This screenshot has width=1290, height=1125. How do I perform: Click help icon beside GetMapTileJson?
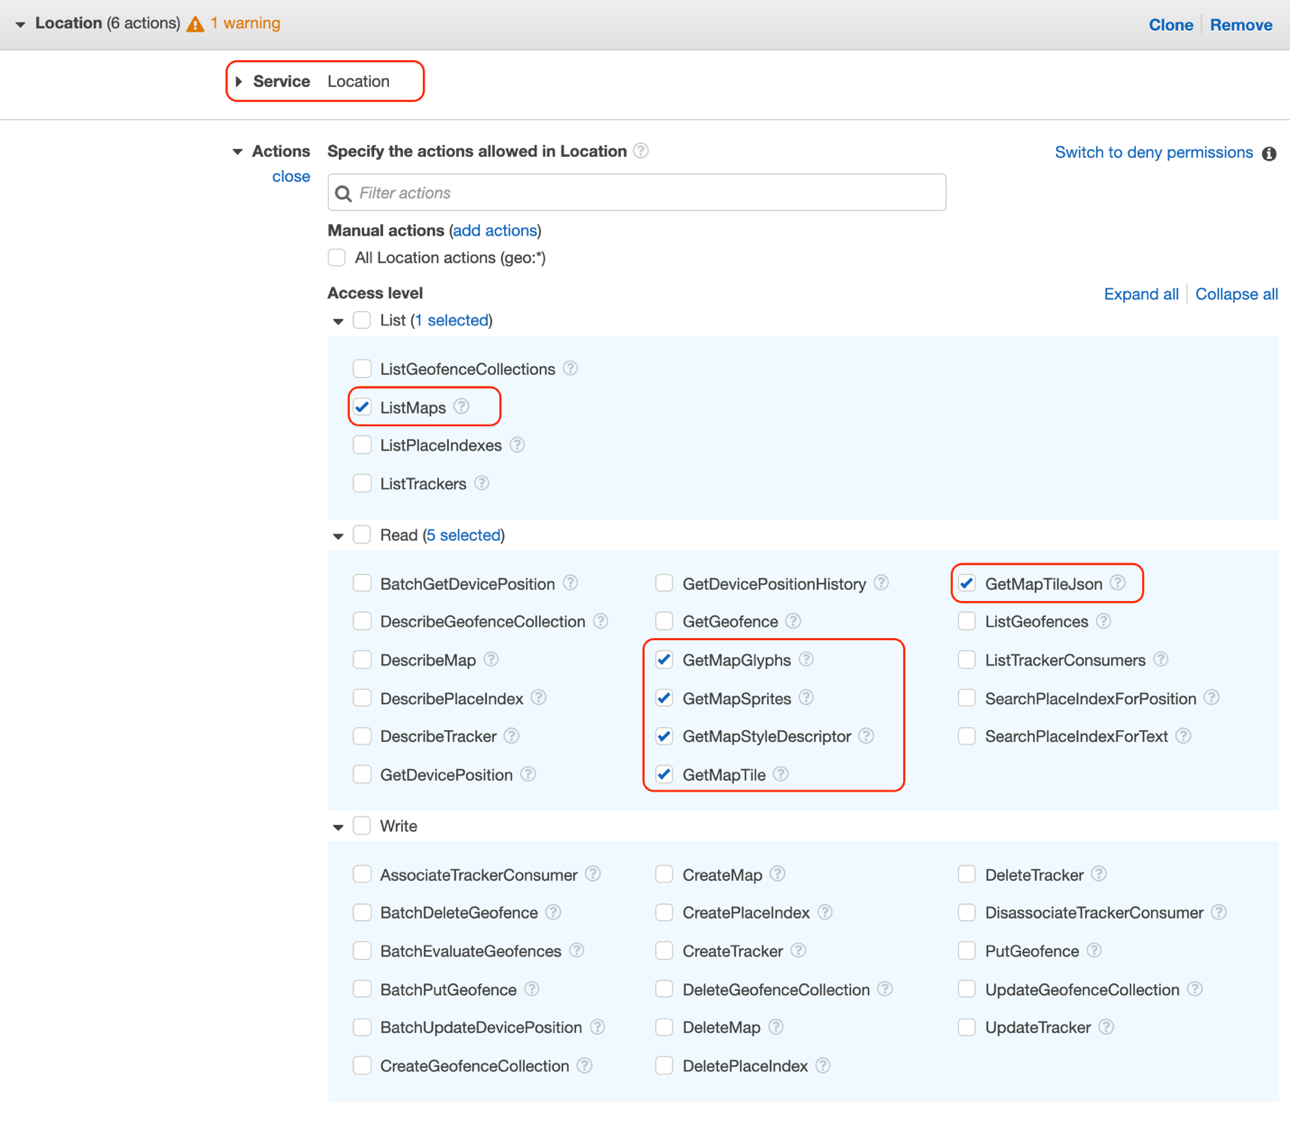coord(1118,583)
